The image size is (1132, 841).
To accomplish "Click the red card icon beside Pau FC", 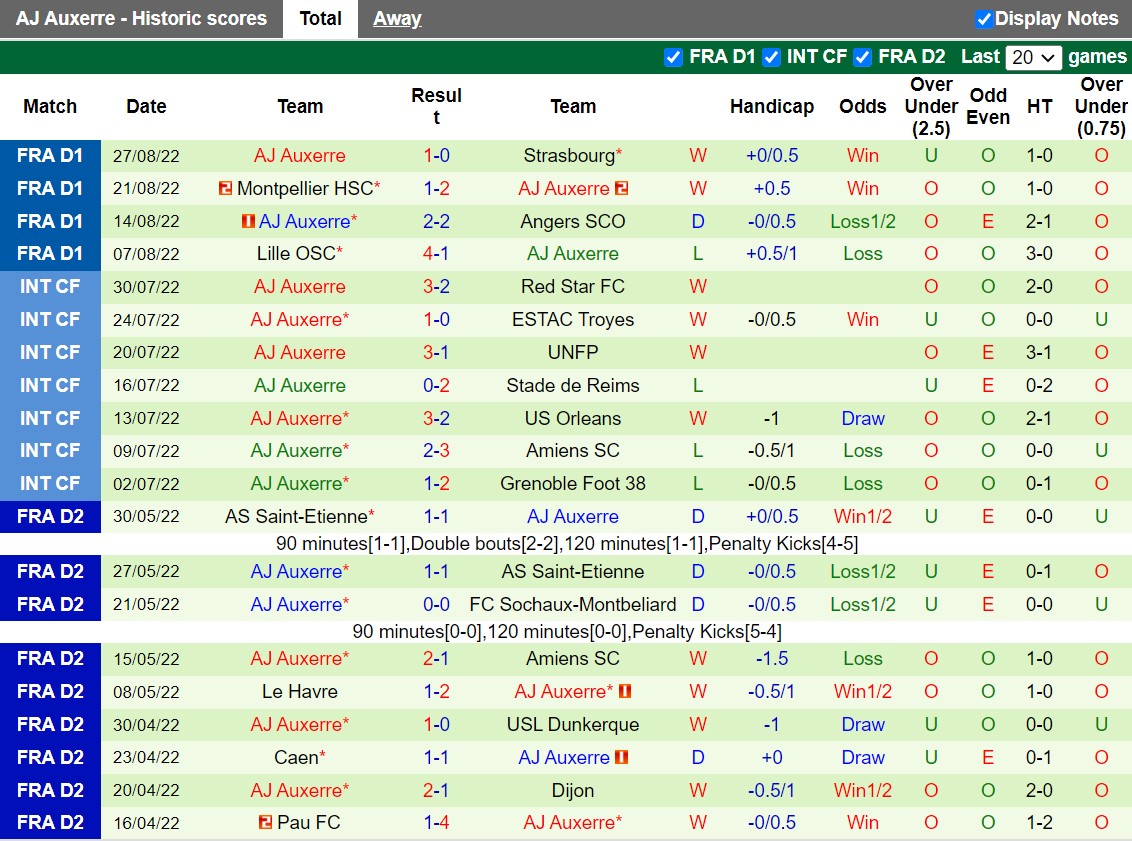I will [x=265, y=823].
